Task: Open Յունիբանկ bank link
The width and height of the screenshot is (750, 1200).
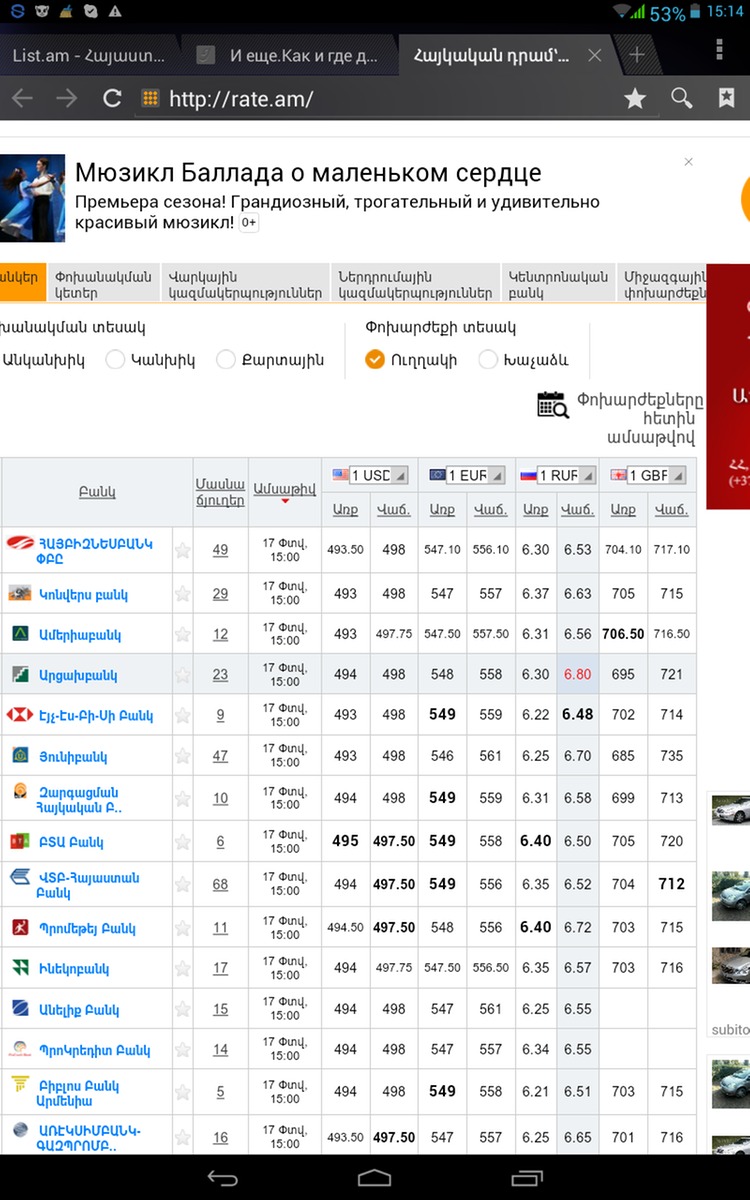Action: [x=73, y=757]
